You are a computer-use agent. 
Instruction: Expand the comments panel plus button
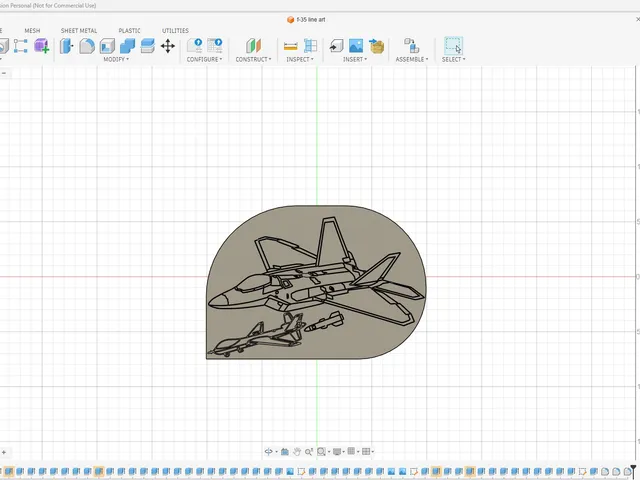(4, 452)
